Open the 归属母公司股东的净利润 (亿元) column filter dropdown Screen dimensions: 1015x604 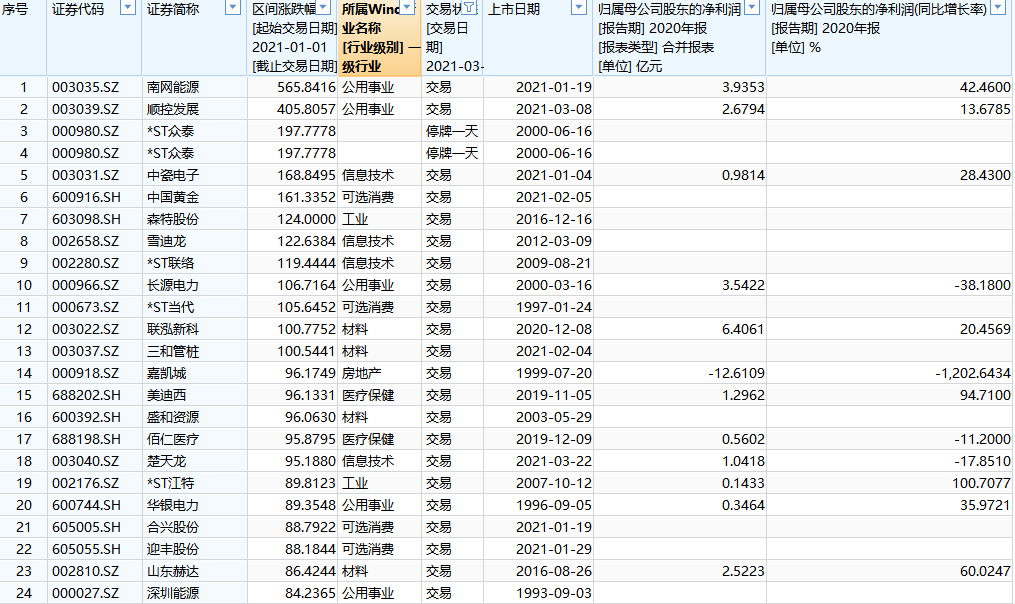752,8
